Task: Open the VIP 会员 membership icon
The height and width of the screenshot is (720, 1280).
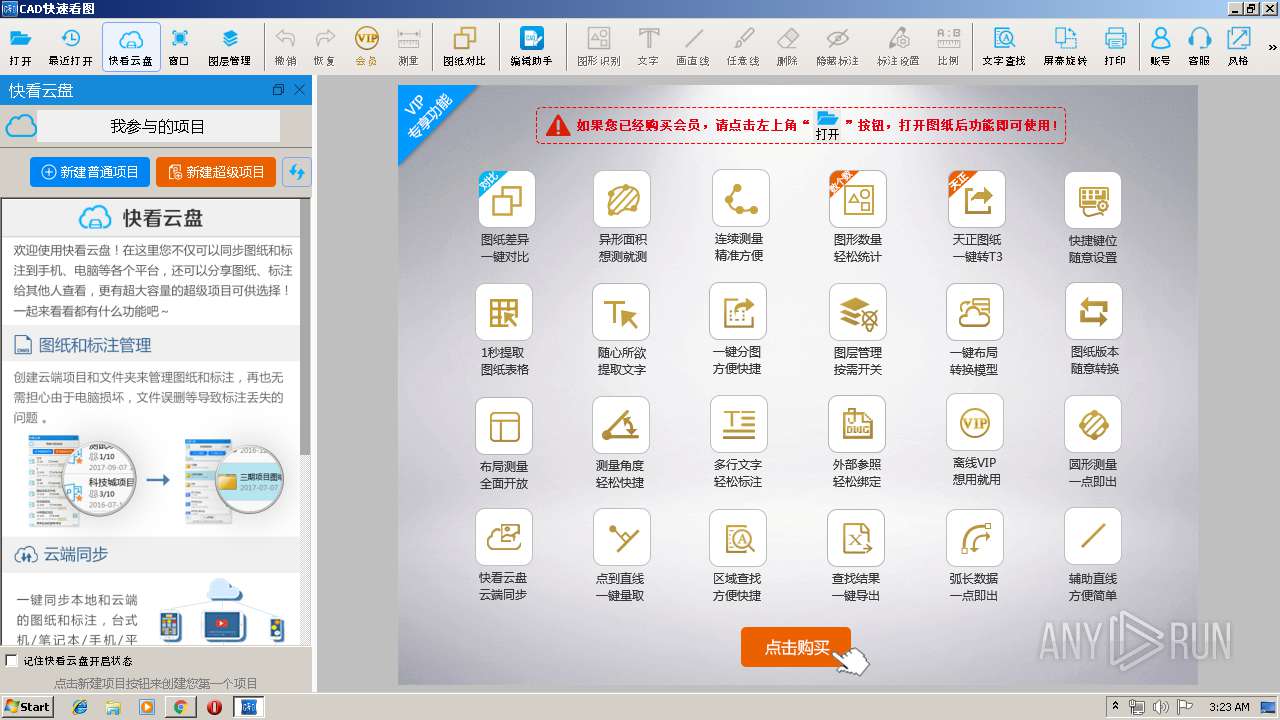Action: (x=366, y=47)
